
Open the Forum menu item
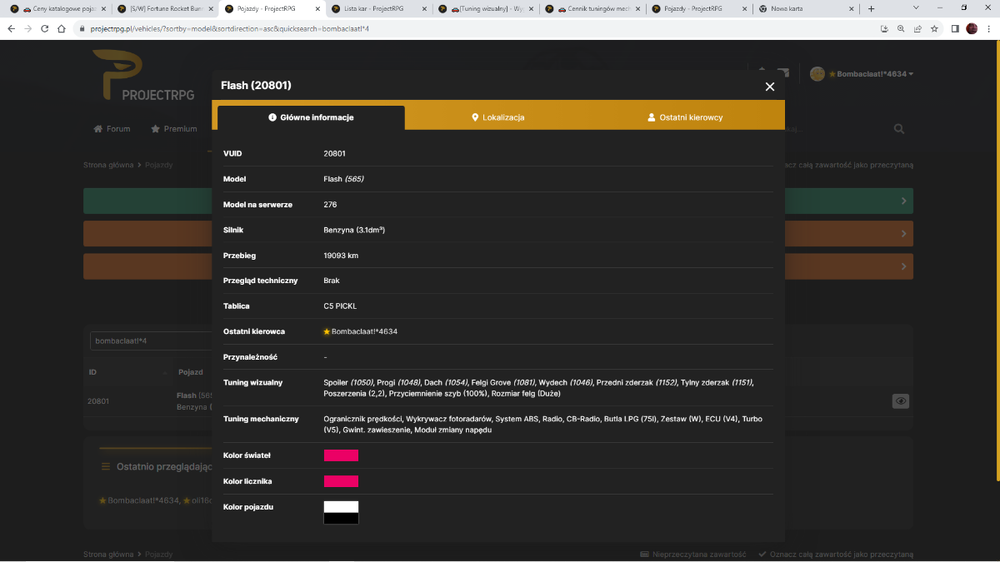click(x=112, y=129)
